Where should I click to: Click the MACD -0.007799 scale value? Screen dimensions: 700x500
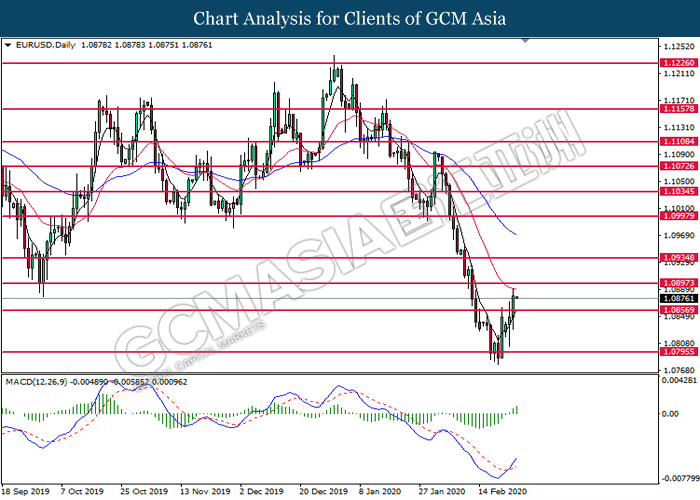point(680,479)
